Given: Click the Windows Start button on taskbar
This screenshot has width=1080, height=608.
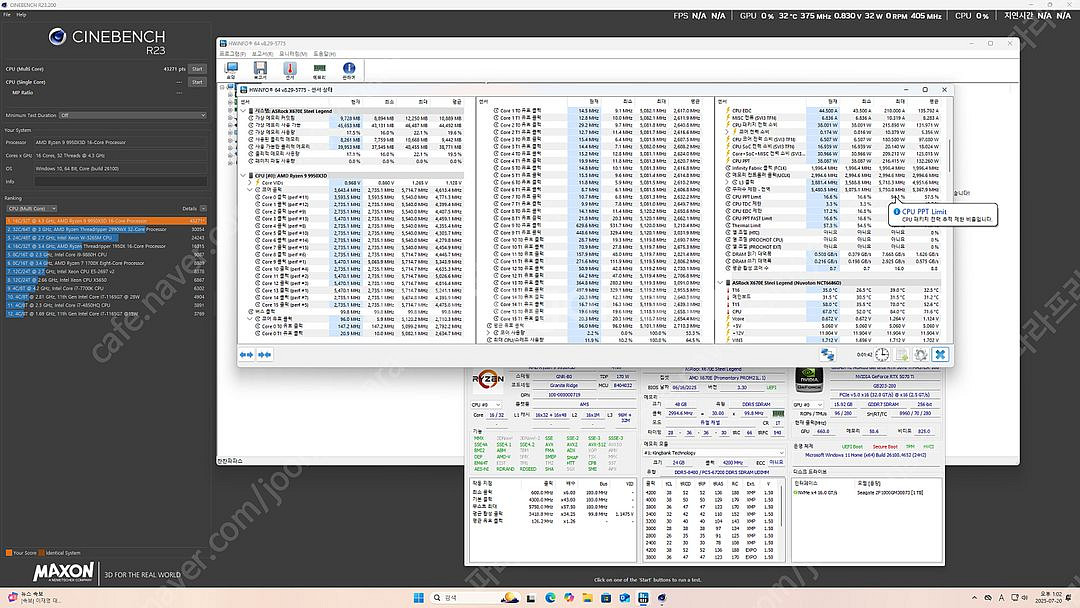Looking at the screenshot, I should [418, 598].
